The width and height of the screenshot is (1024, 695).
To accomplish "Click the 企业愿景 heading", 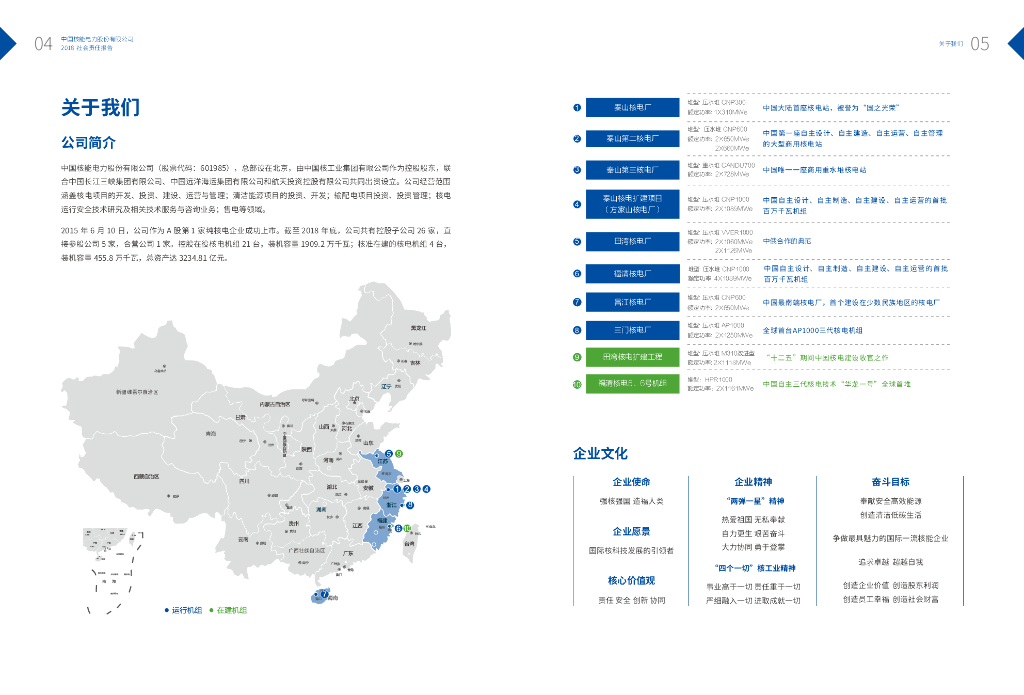I will [x=631, y=531].
